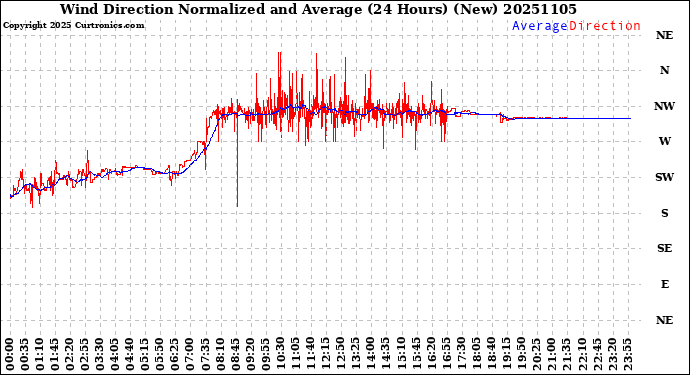The height and width of the screenshot is (375, 690).
Task: Click the 03:30 time label
Action: click(x=100, y=355)
